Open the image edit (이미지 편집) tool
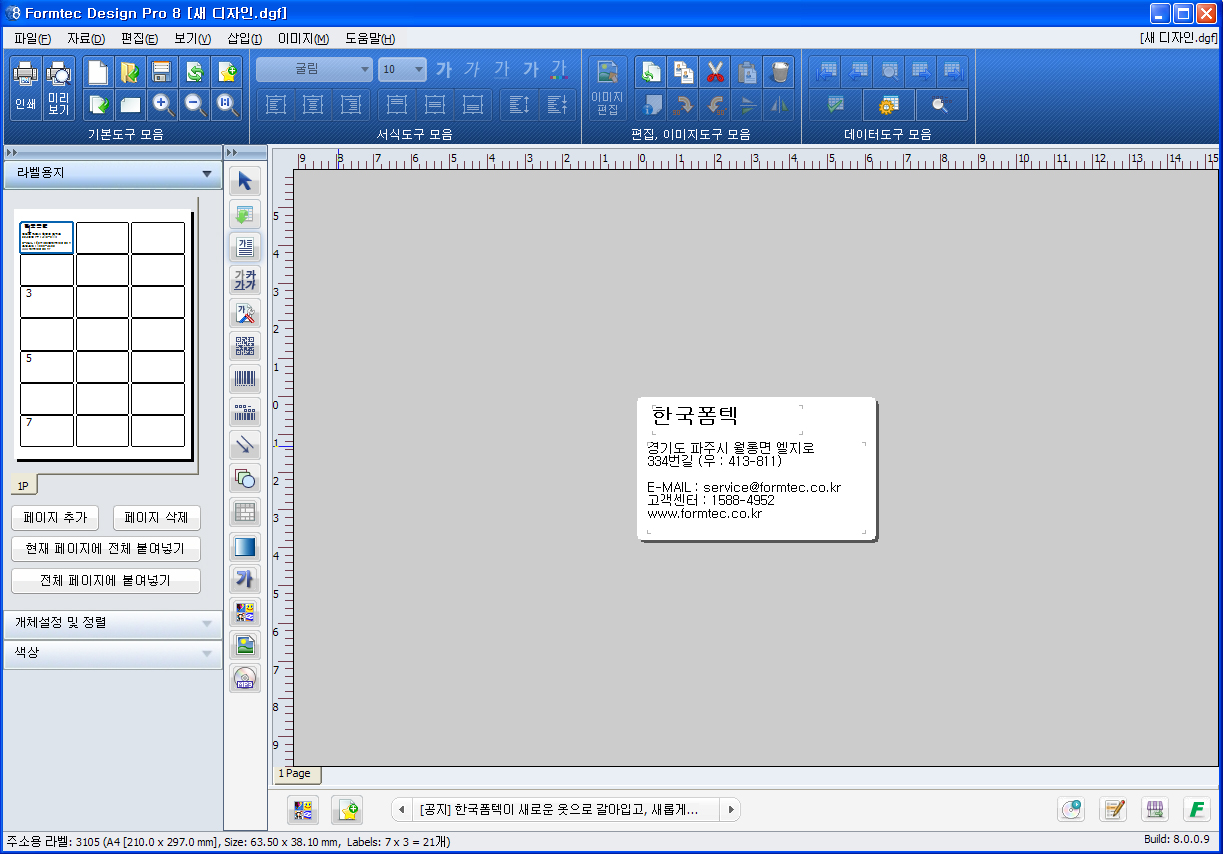The height and width of the screenshot is (854, 1223). pyautogui.click(x=607, y=88)
